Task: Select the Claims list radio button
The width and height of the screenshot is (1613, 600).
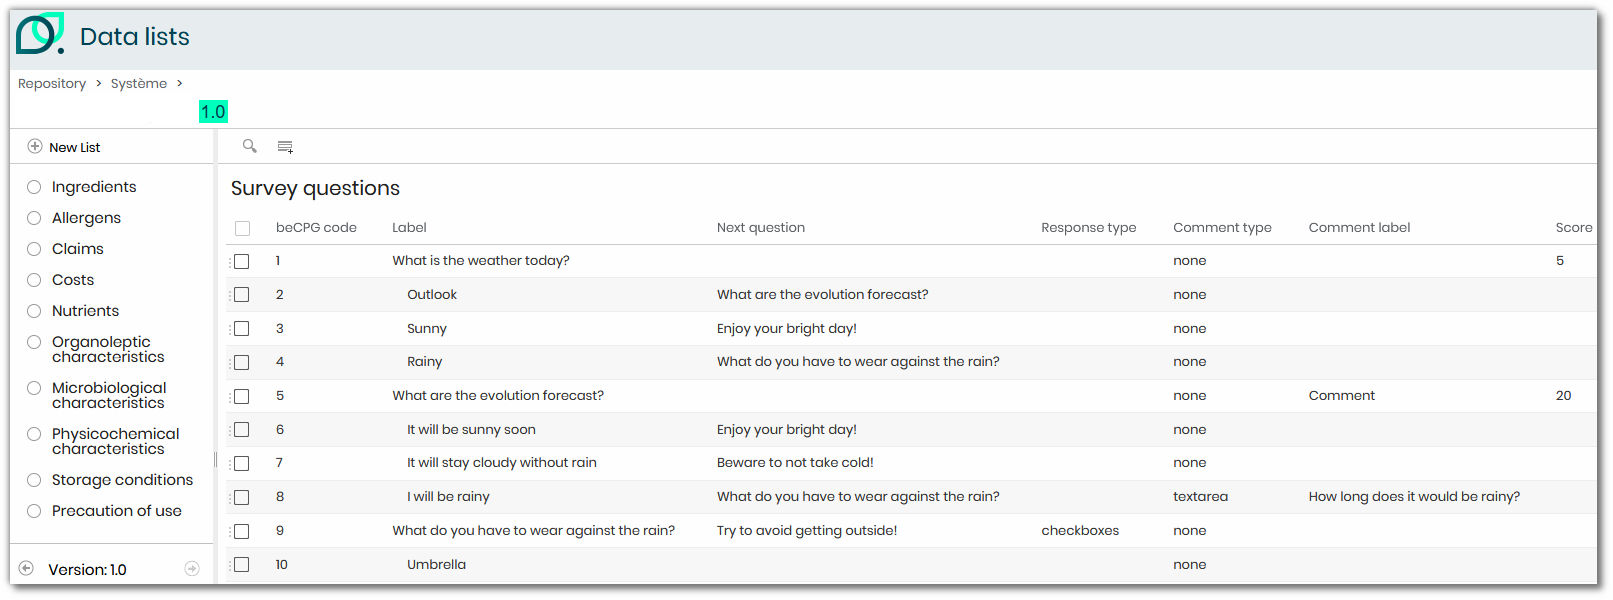Action: tap(34, 249)
